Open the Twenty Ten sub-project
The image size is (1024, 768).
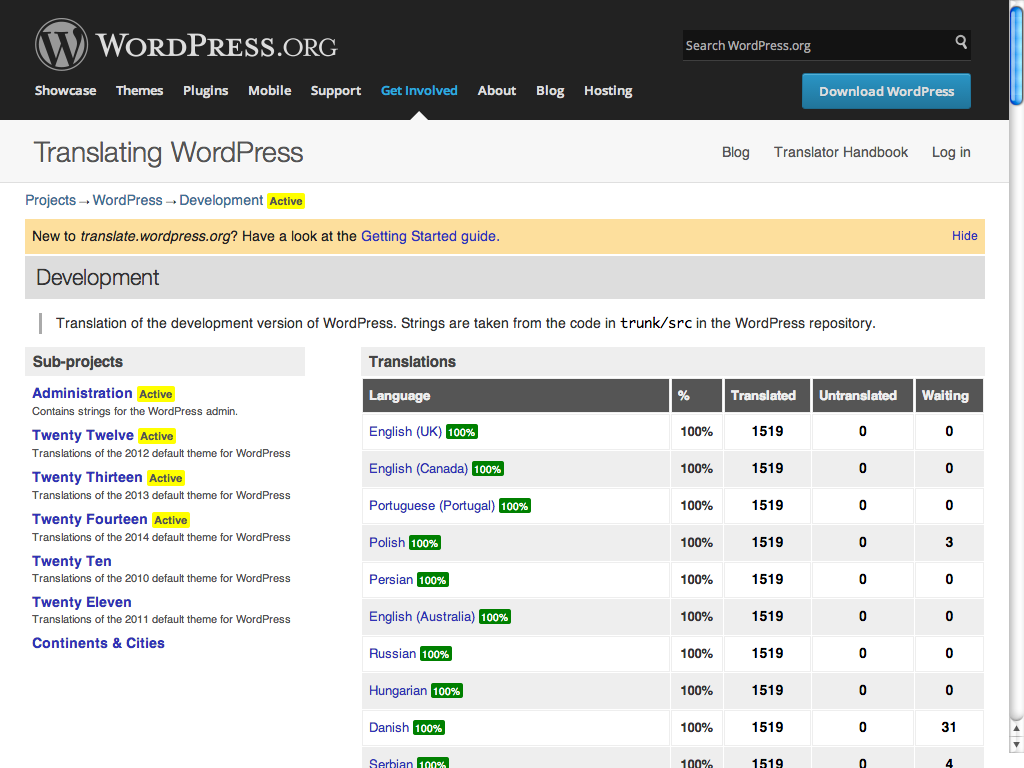[72, 561]
